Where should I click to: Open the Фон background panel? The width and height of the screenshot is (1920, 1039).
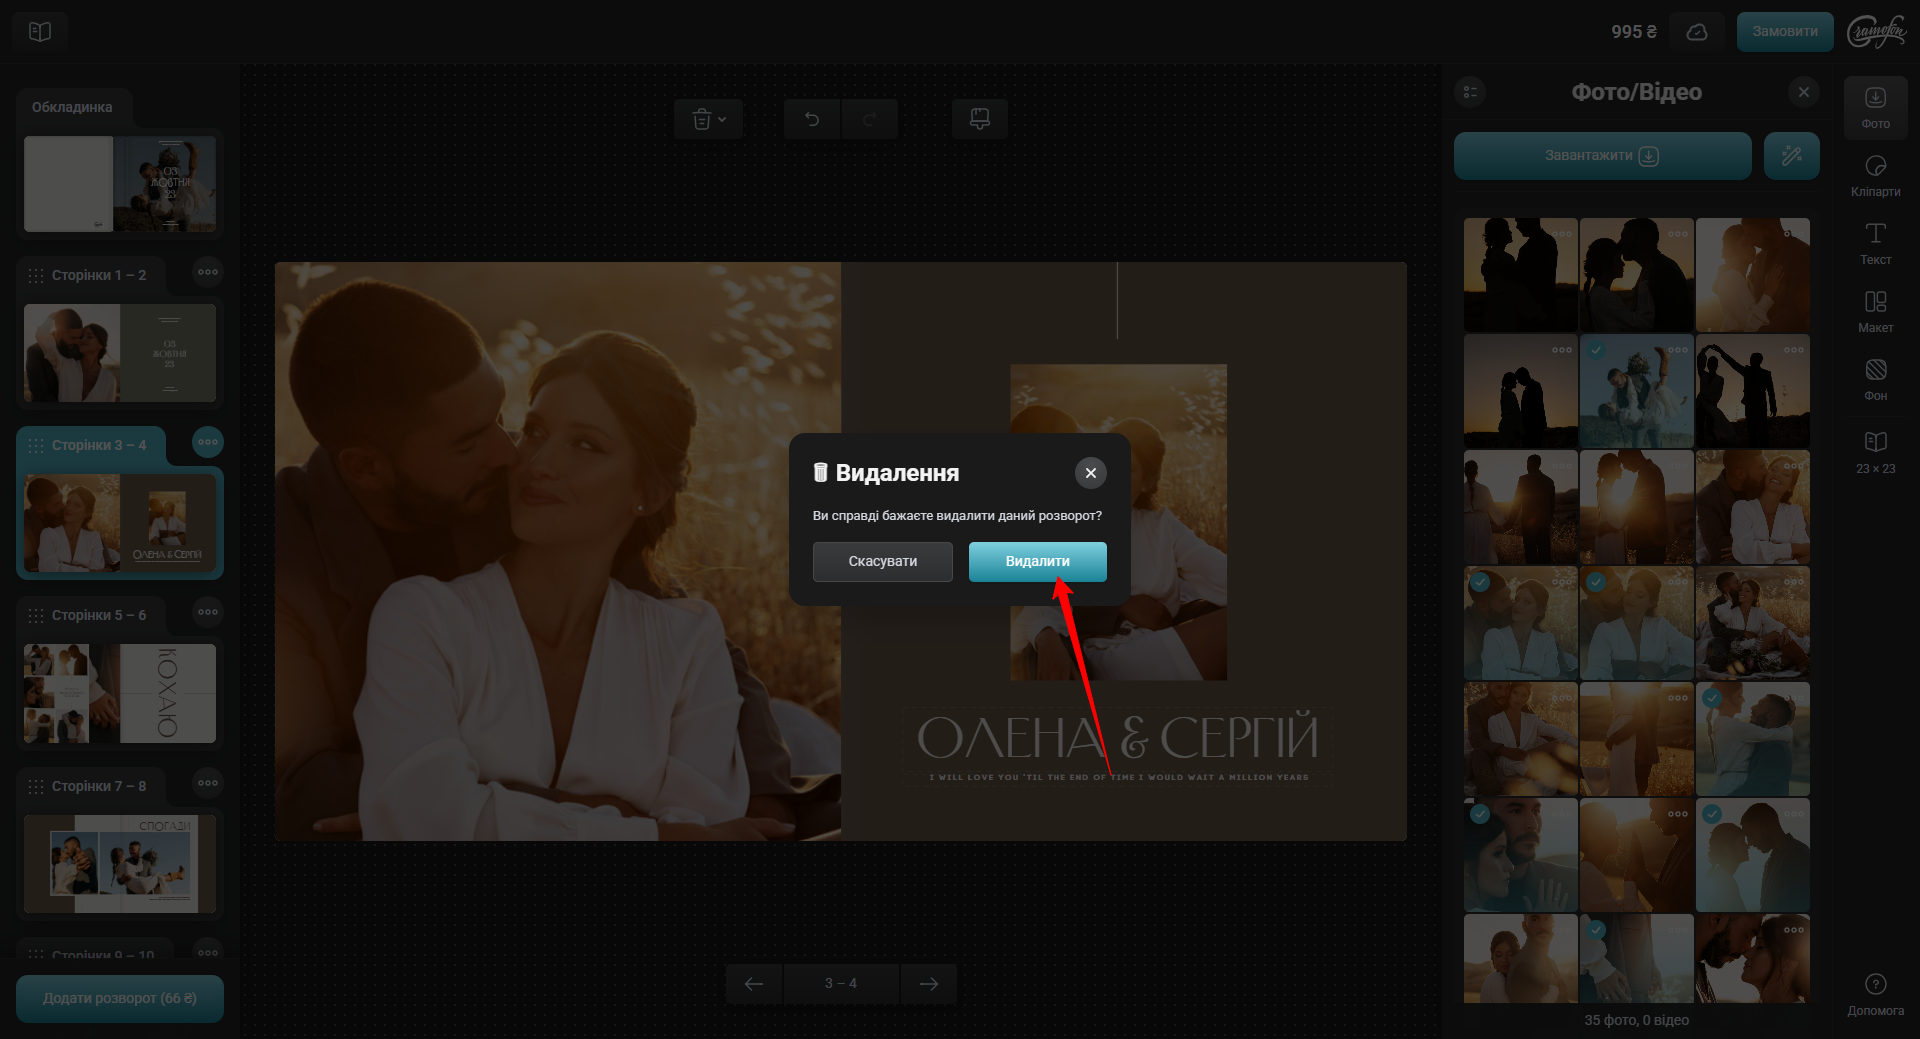coord(1875,379)
